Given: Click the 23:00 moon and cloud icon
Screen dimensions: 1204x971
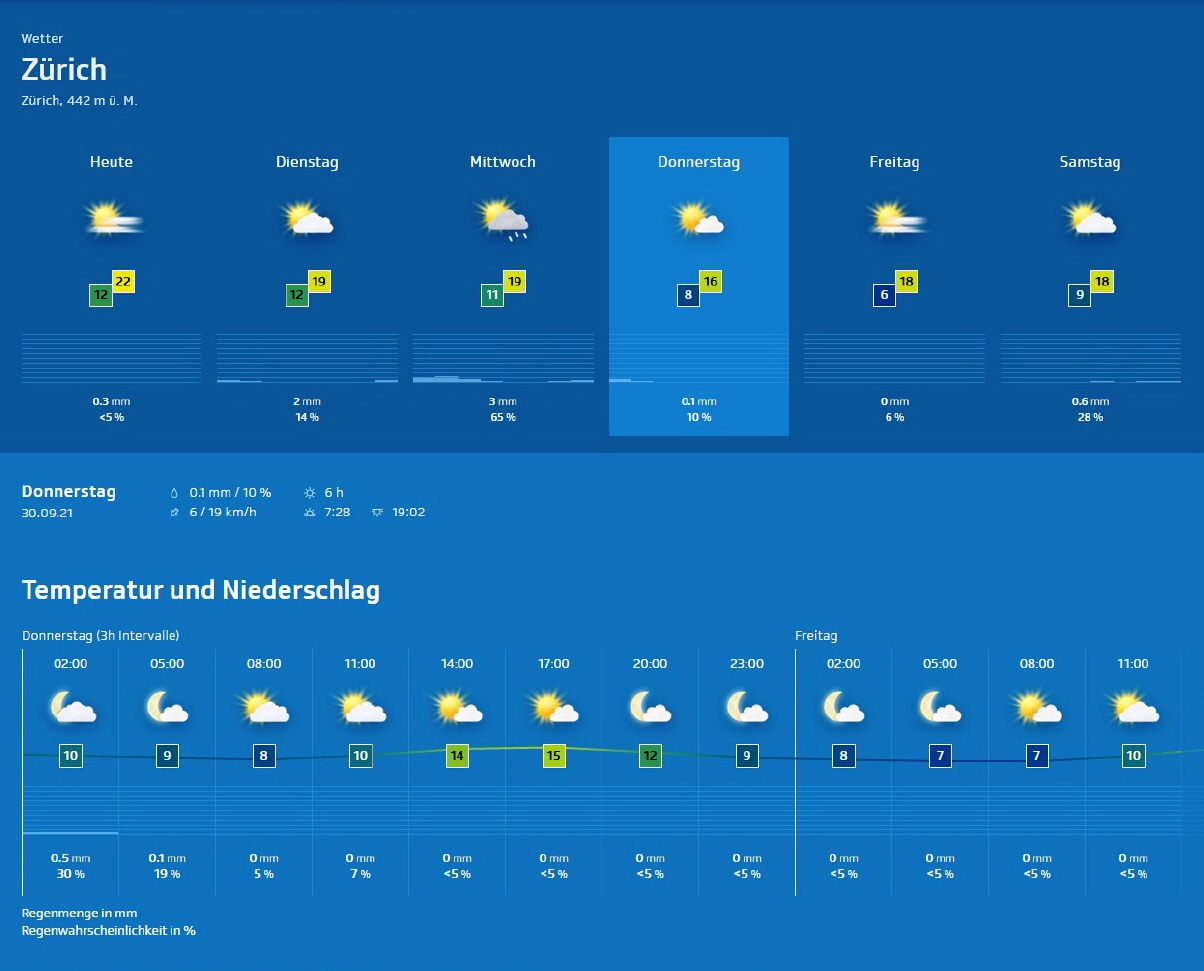Looking at the screenshot, I should coord(747,707).
